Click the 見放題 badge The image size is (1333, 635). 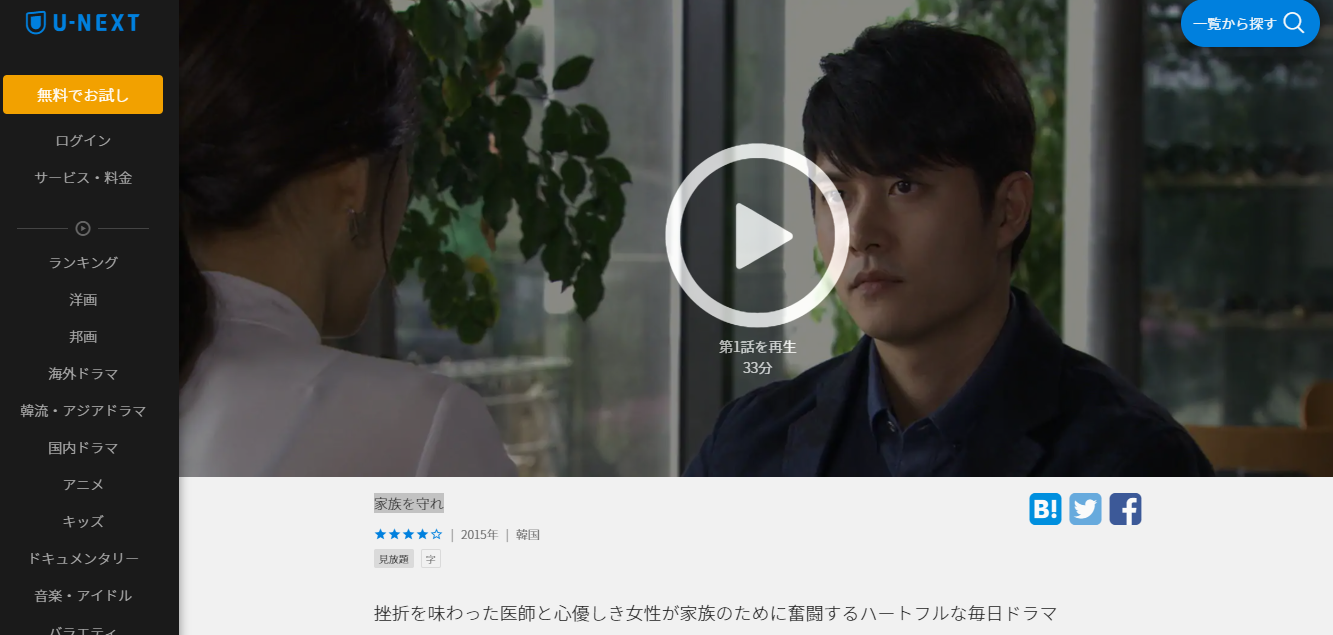click(x=394, y=559)
